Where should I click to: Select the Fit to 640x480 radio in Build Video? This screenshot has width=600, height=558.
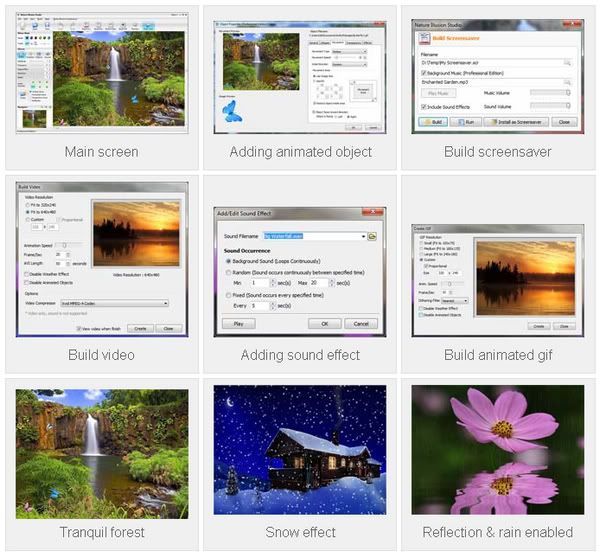click(28, 212)
